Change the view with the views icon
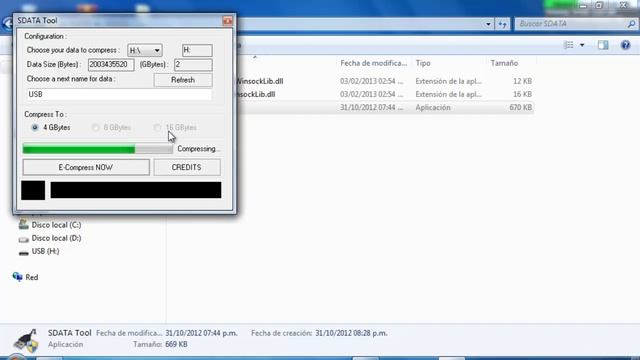The image size is (640, 360). click(568, 45)
